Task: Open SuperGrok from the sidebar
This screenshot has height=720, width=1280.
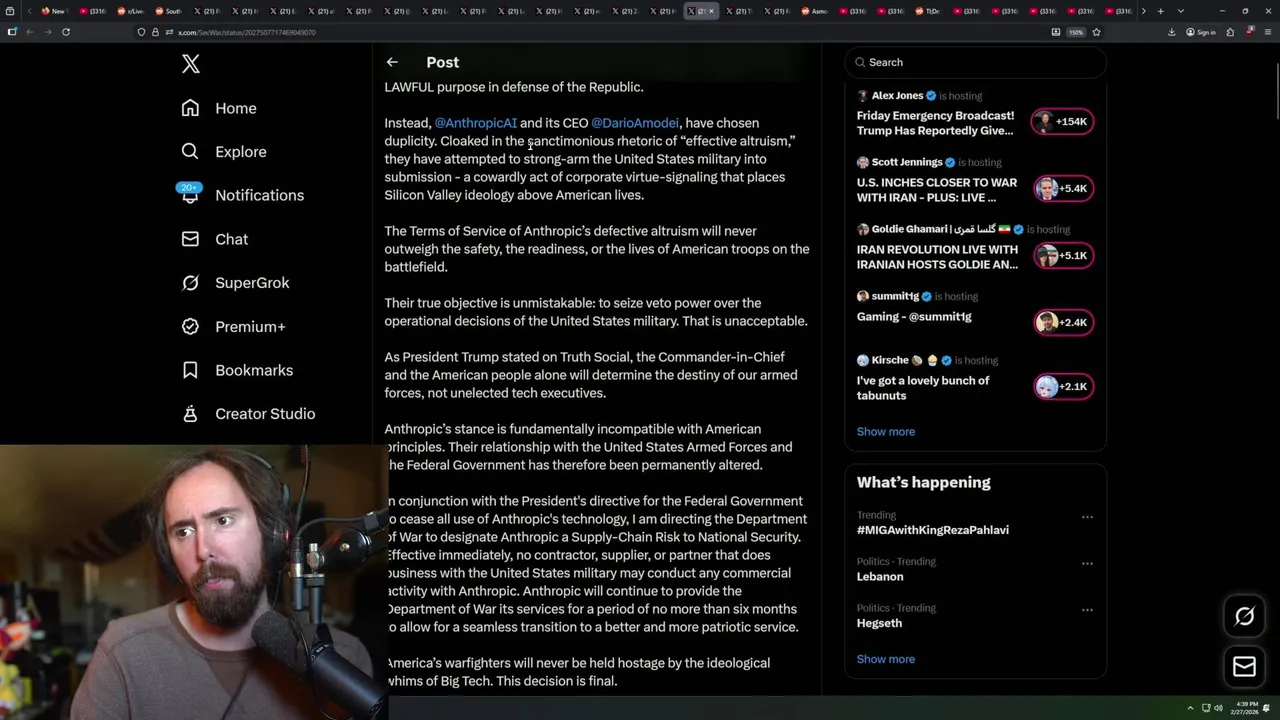Action: (x=235, y=283)
